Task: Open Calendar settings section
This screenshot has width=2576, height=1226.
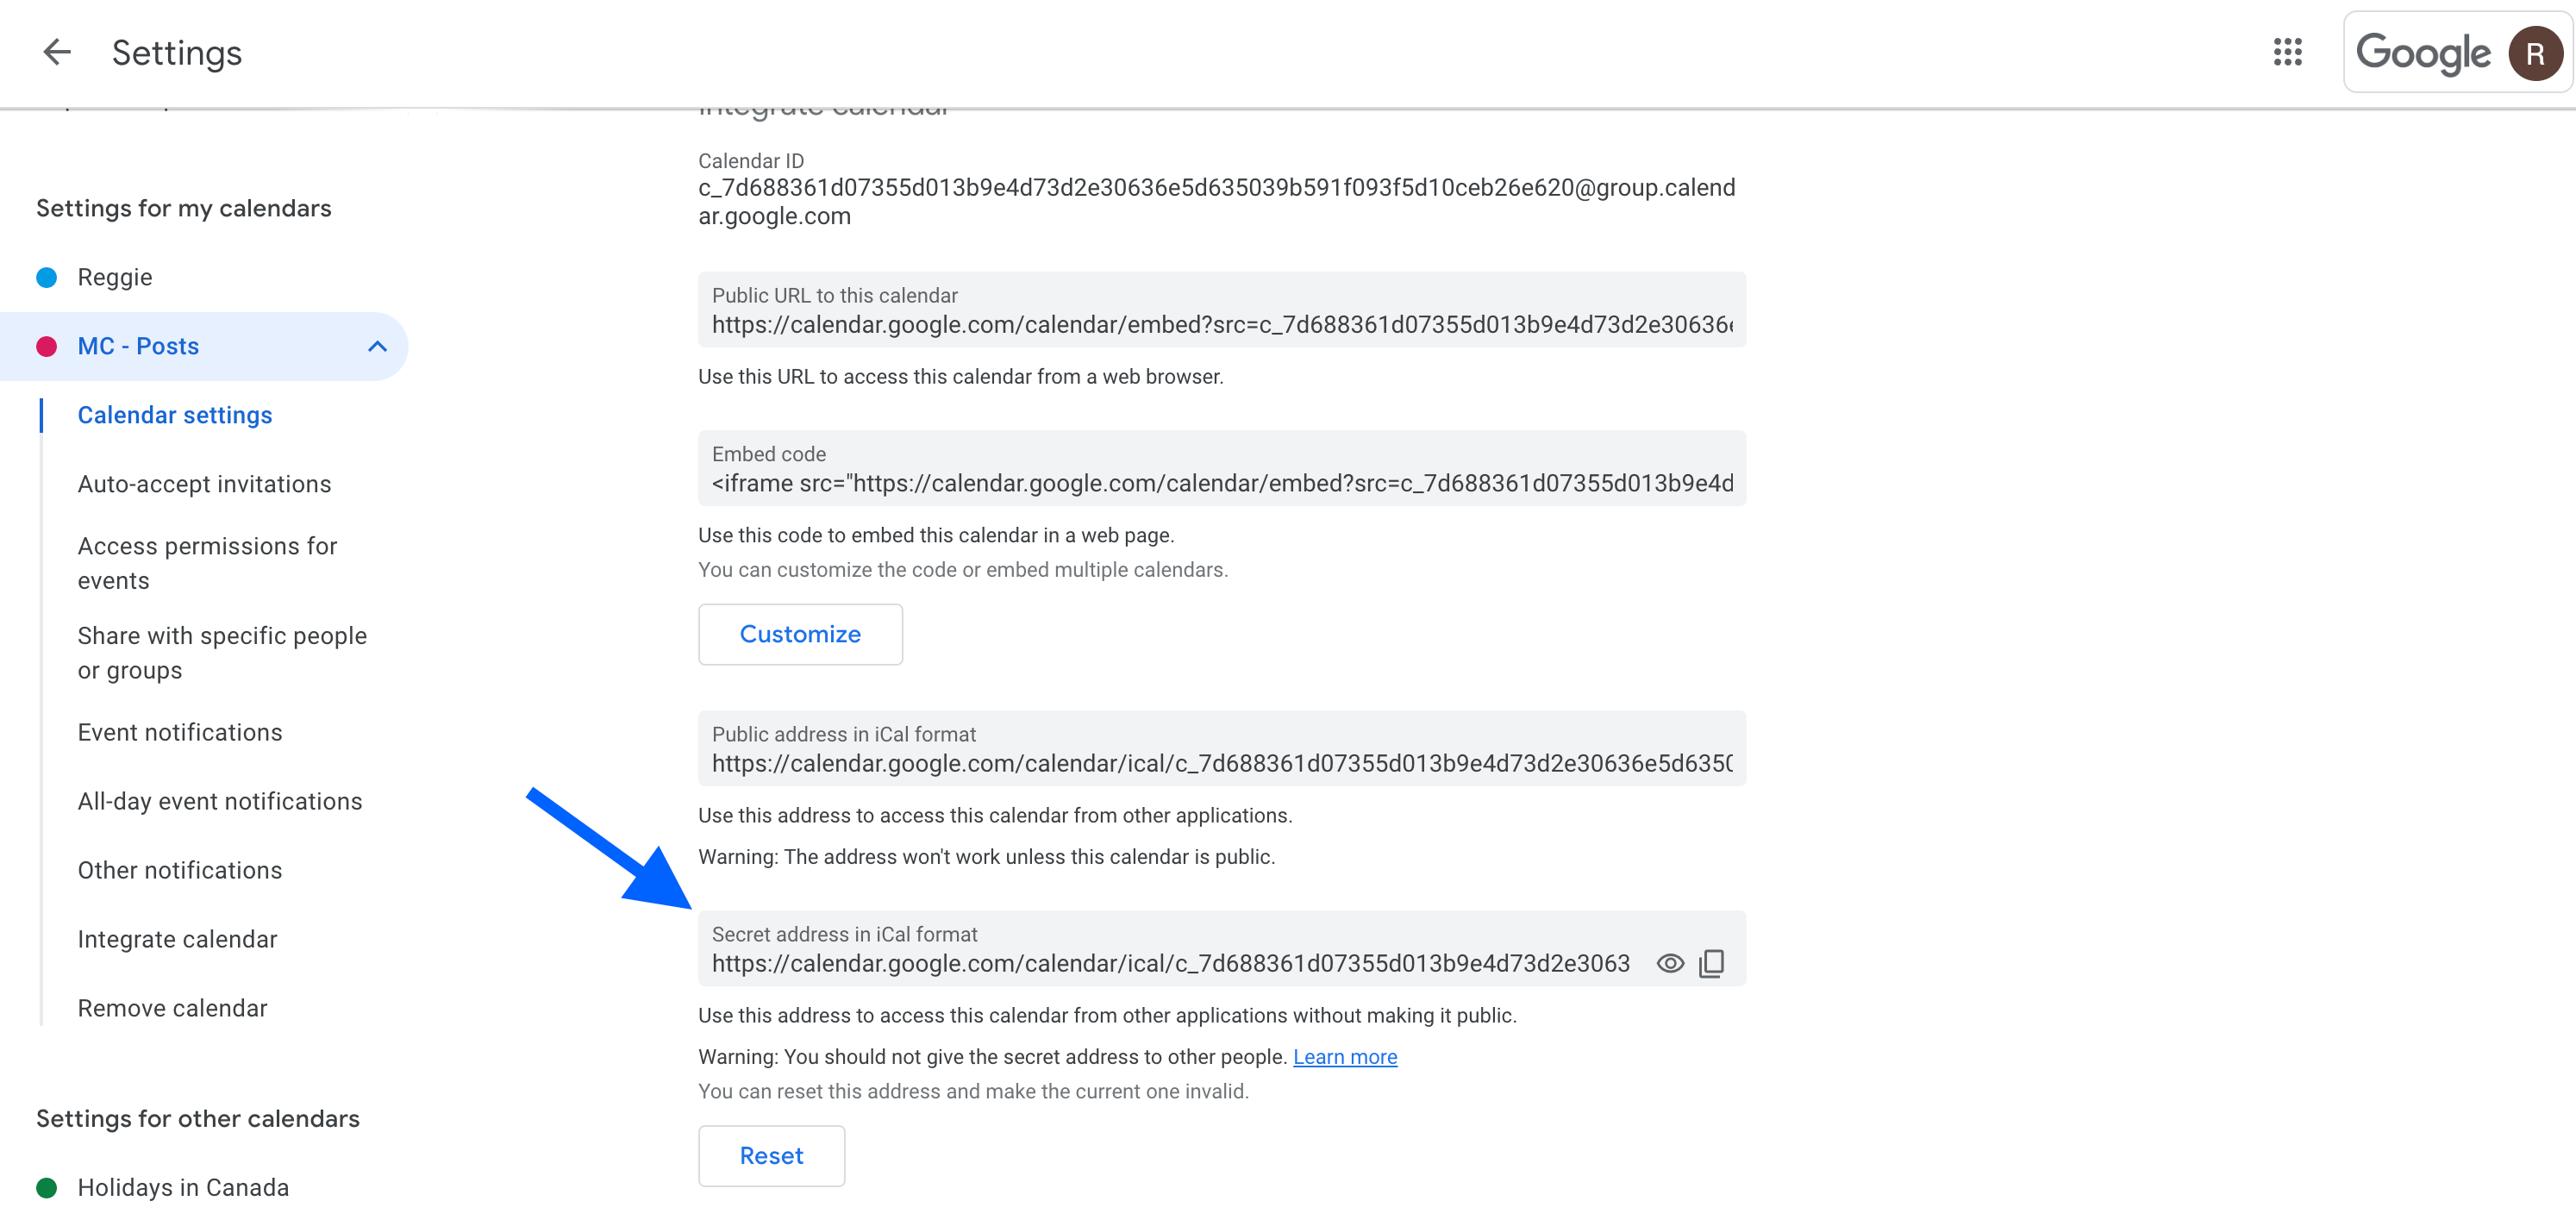Action: point(174,415)
